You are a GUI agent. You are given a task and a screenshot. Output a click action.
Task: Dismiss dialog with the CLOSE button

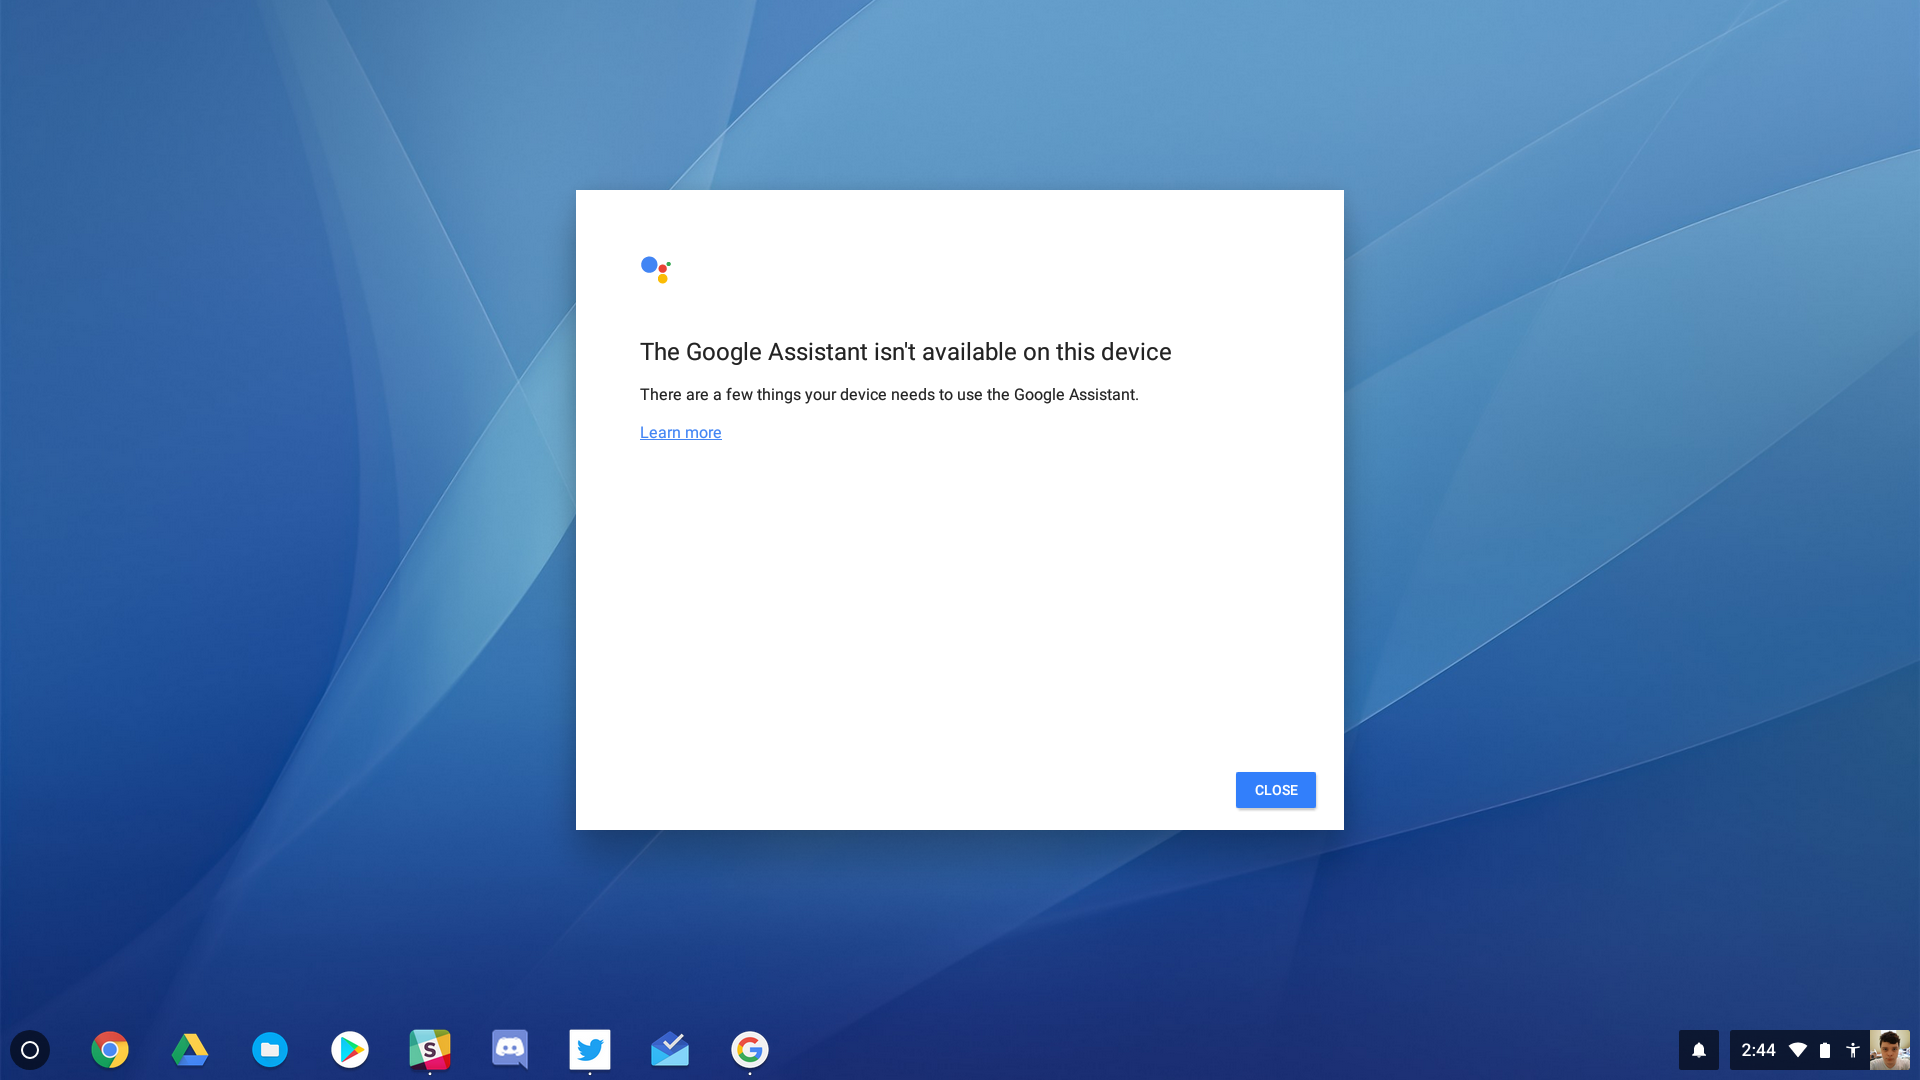click(1276, 790)
